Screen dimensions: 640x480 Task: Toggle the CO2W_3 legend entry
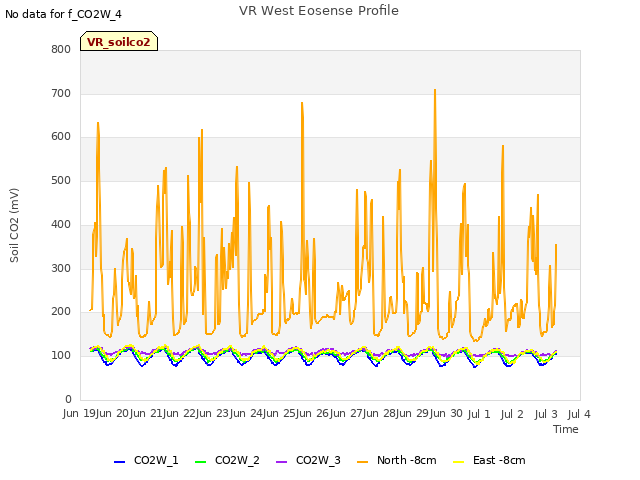[x=308, y=460]
